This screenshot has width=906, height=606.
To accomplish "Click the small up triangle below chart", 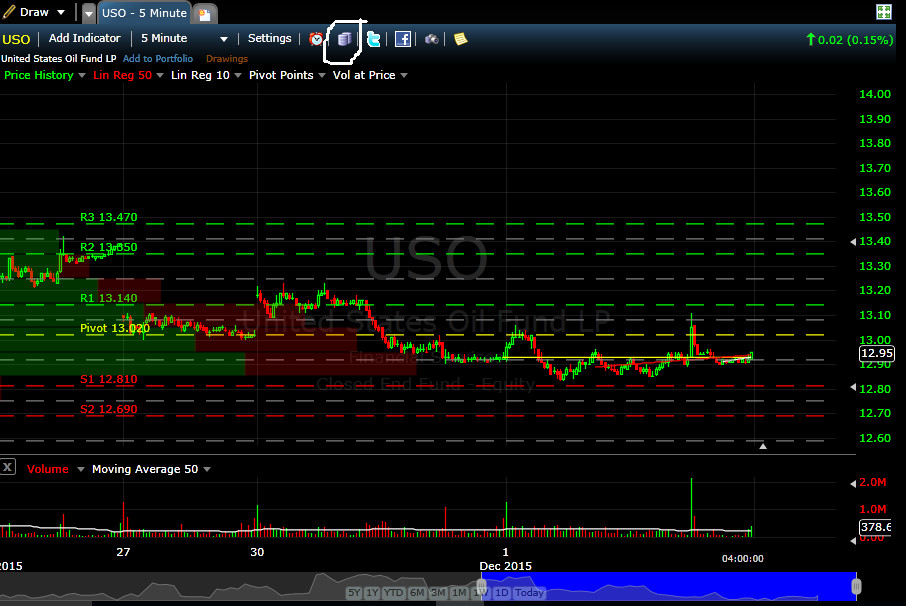I will pyautogui.click(x=763, y=446).
